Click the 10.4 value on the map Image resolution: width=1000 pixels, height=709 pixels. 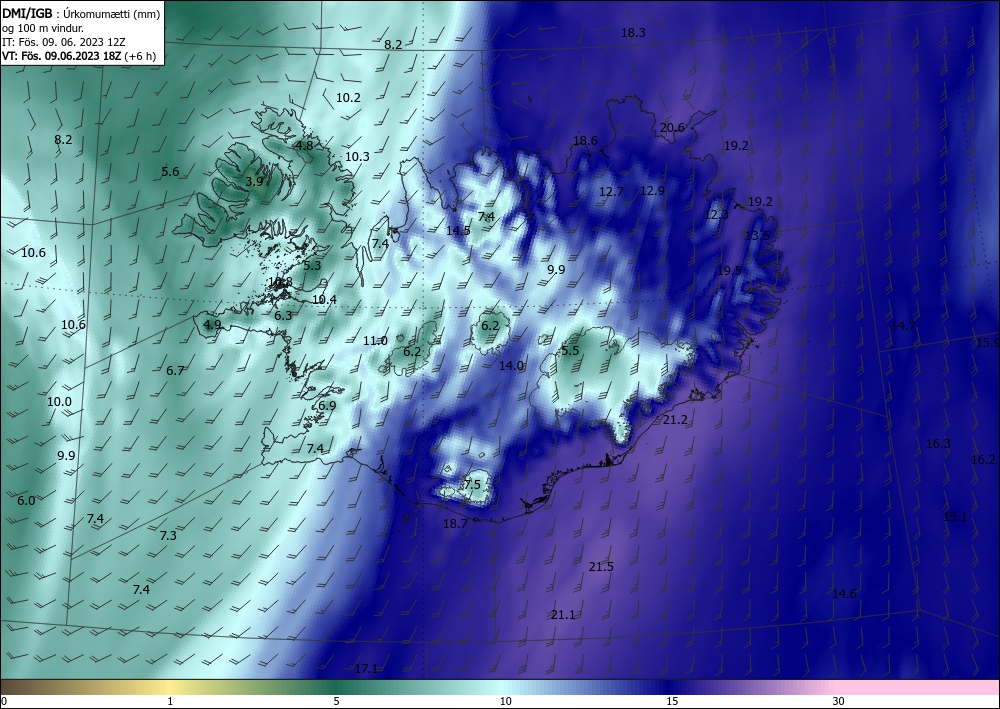325,299
